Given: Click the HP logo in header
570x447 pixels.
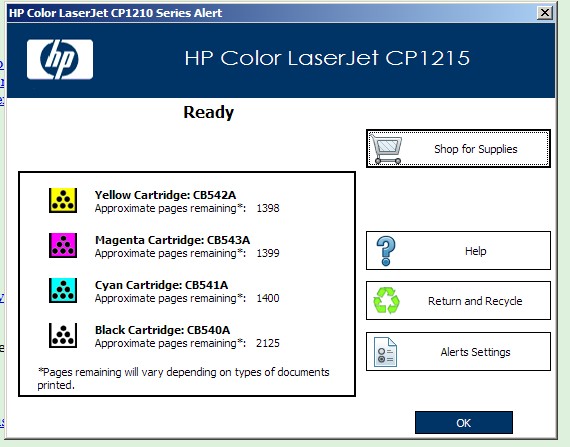Looking at the screenshot, I should pyautogui.click(x=60, y=59).
